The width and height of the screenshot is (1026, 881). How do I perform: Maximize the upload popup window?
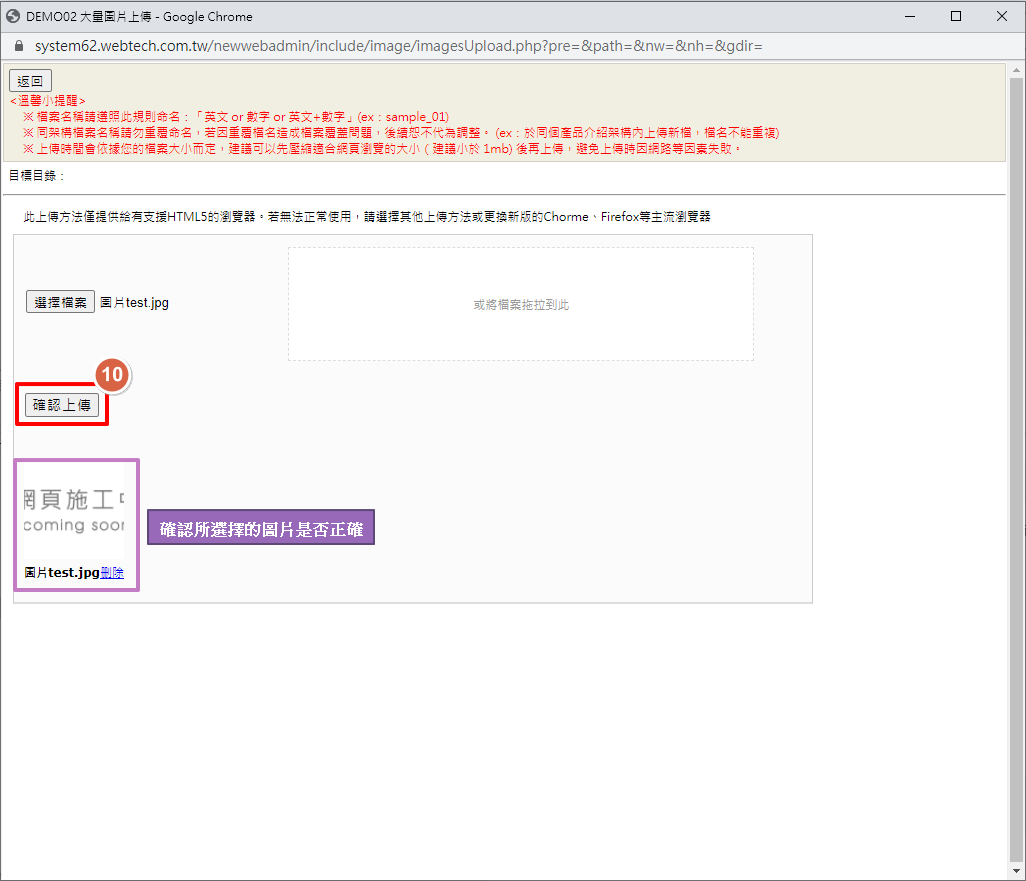[956, 16]
